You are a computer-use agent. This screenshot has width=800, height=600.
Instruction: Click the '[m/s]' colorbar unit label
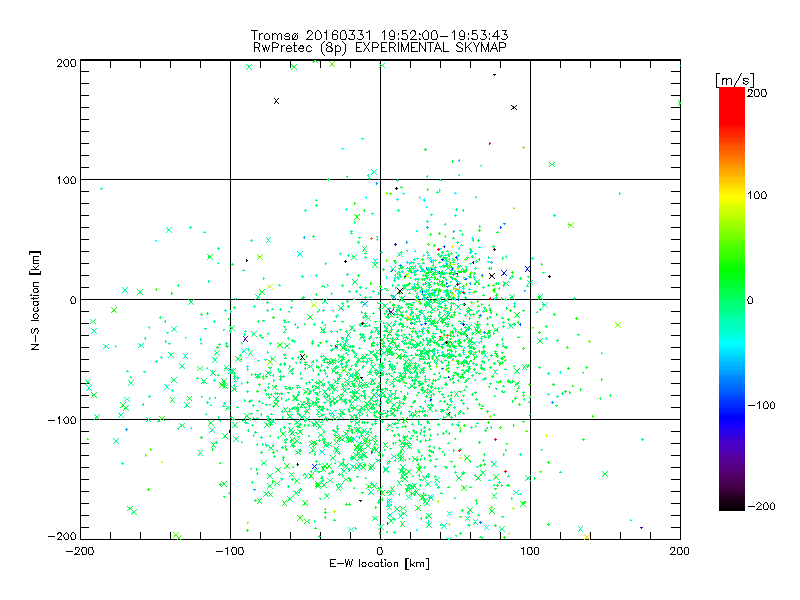pos(734,80)
